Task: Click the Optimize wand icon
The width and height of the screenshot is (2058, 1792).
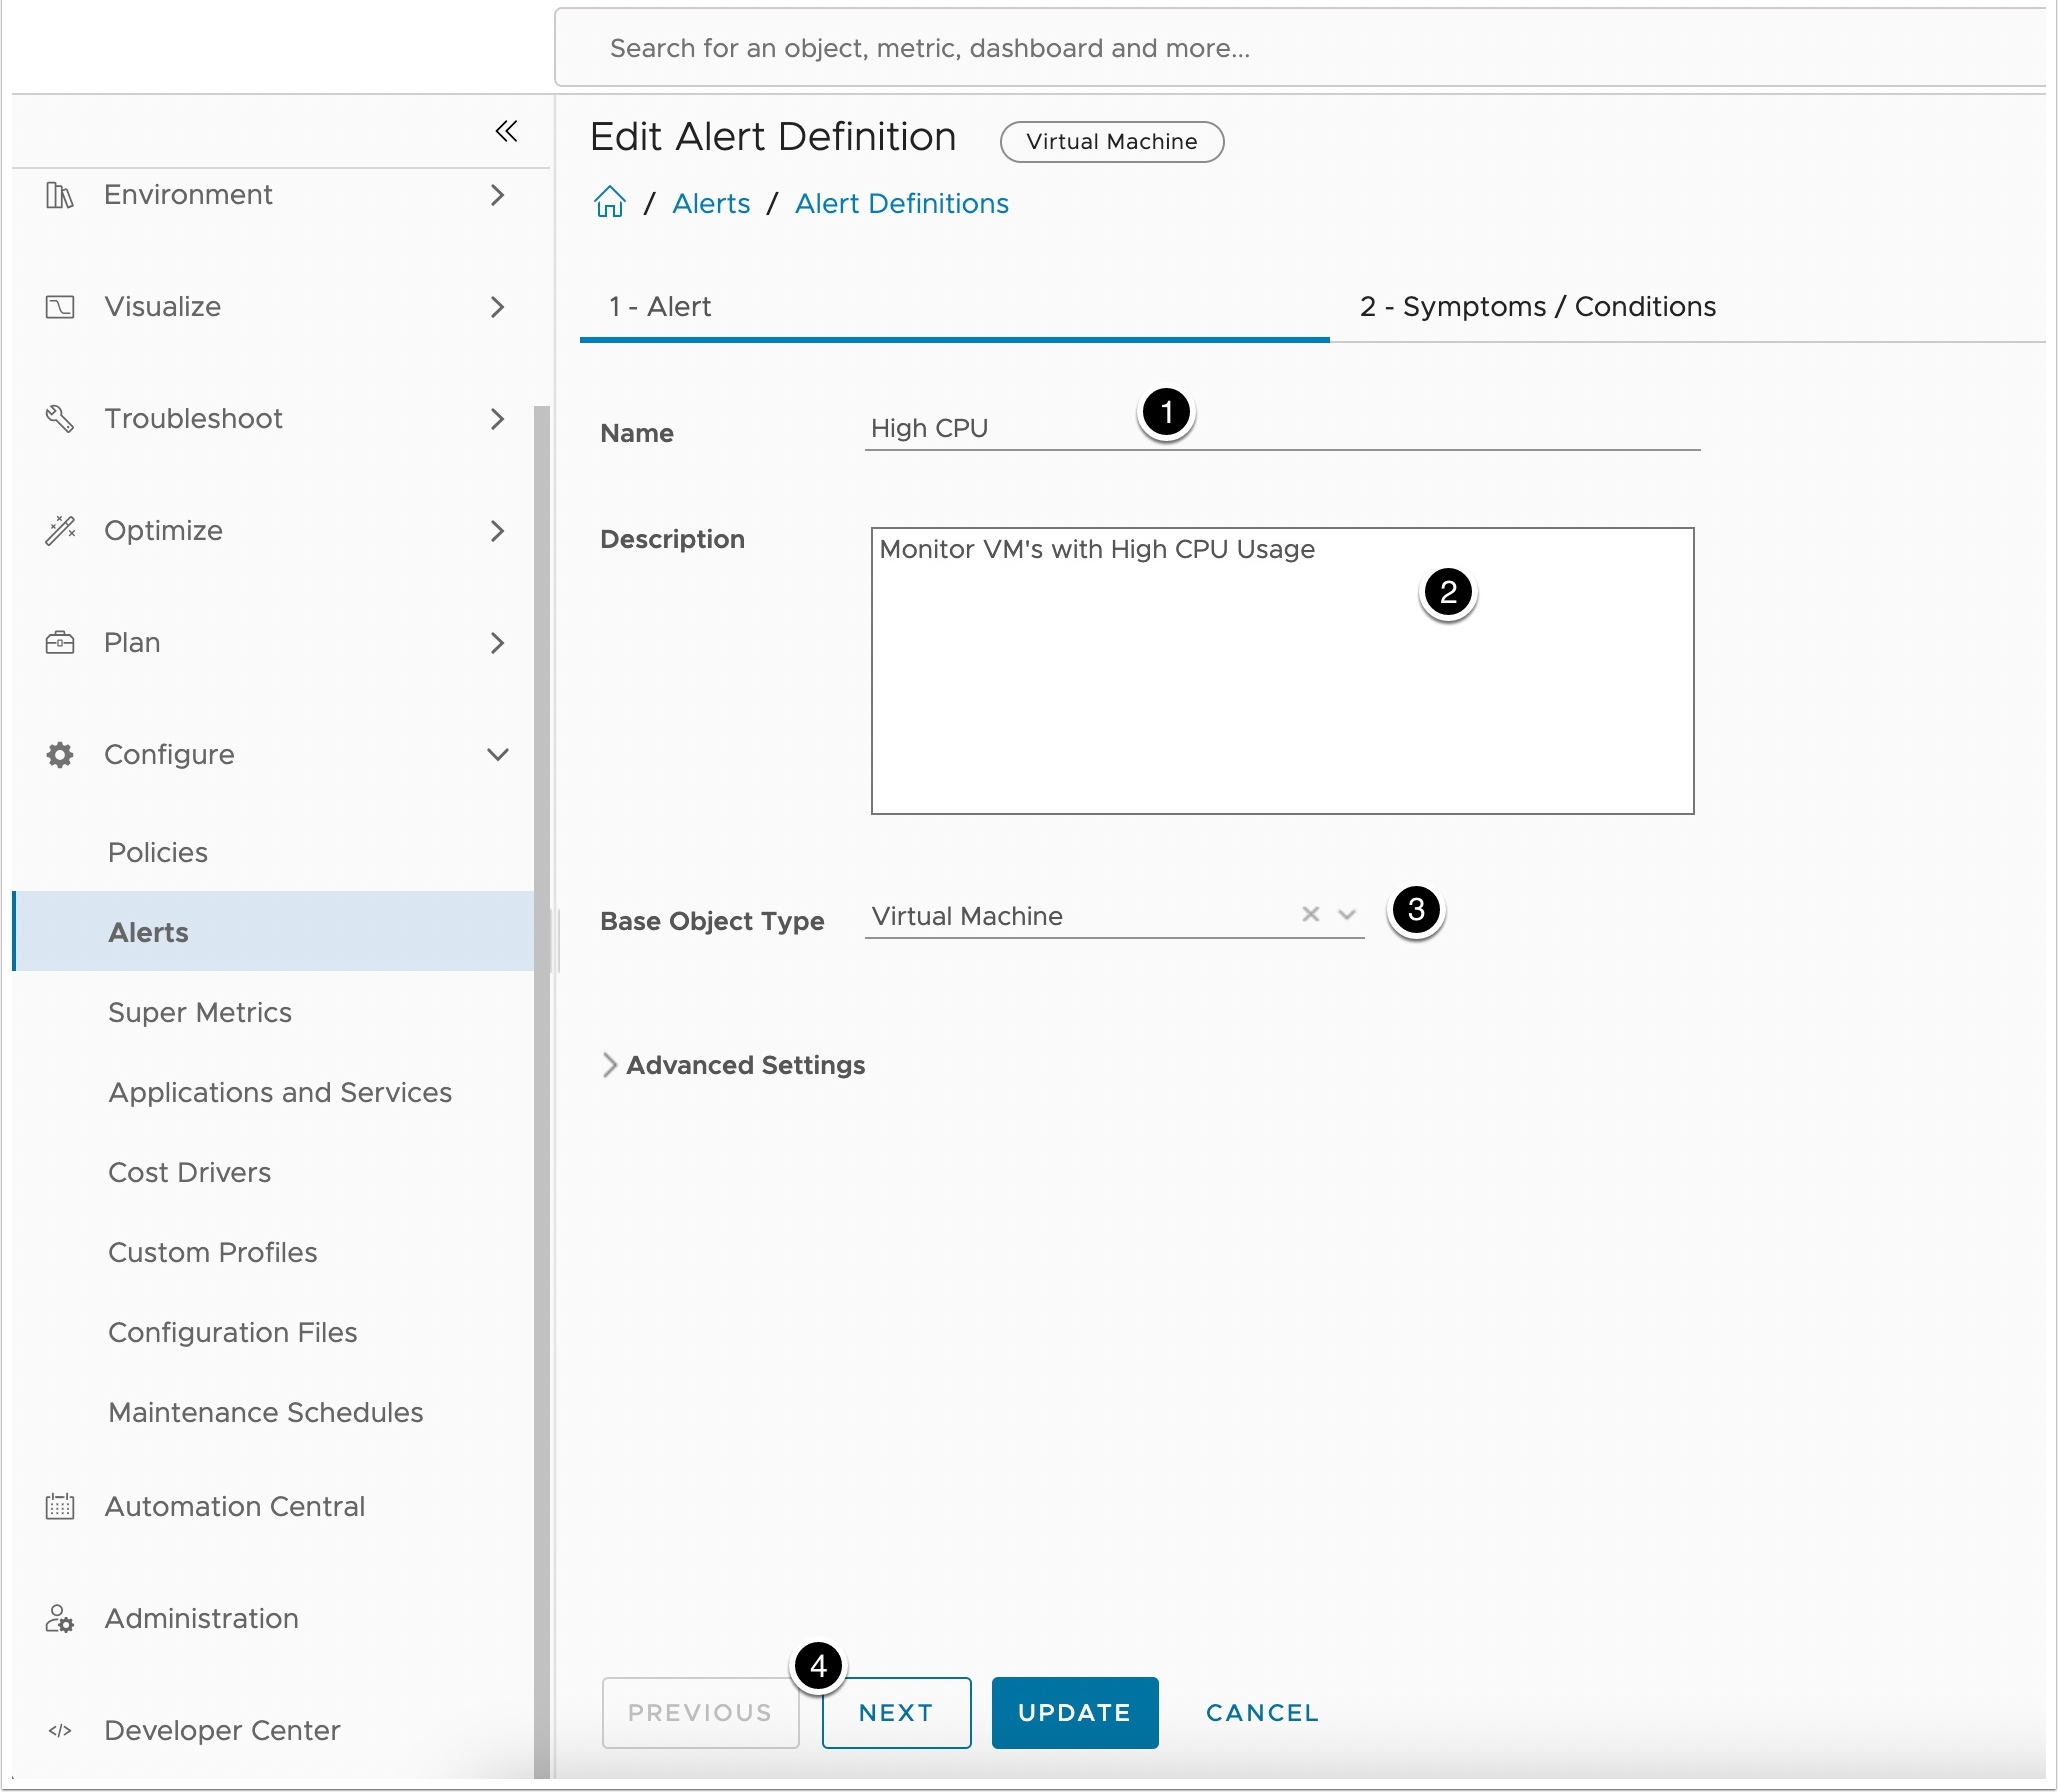Action: 60,531
